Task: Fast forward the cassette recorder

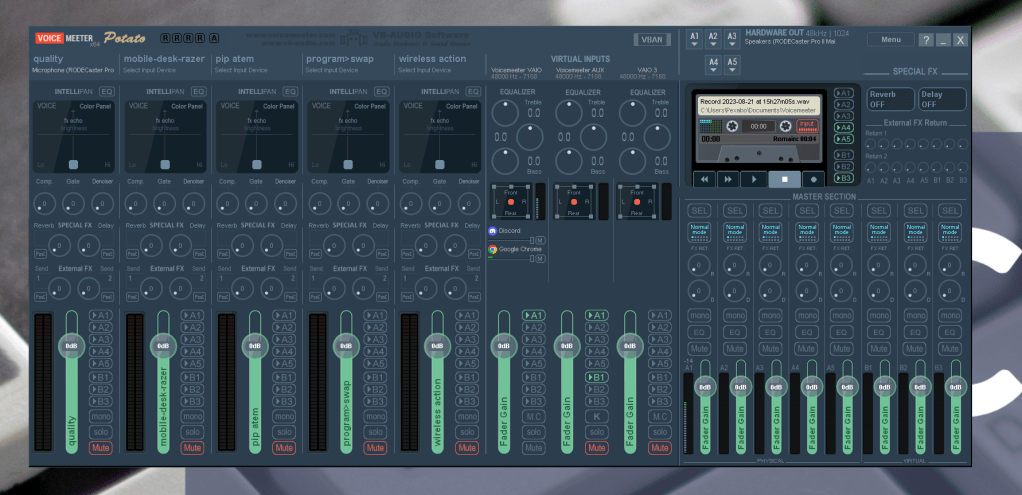Action: coord(729,179)
